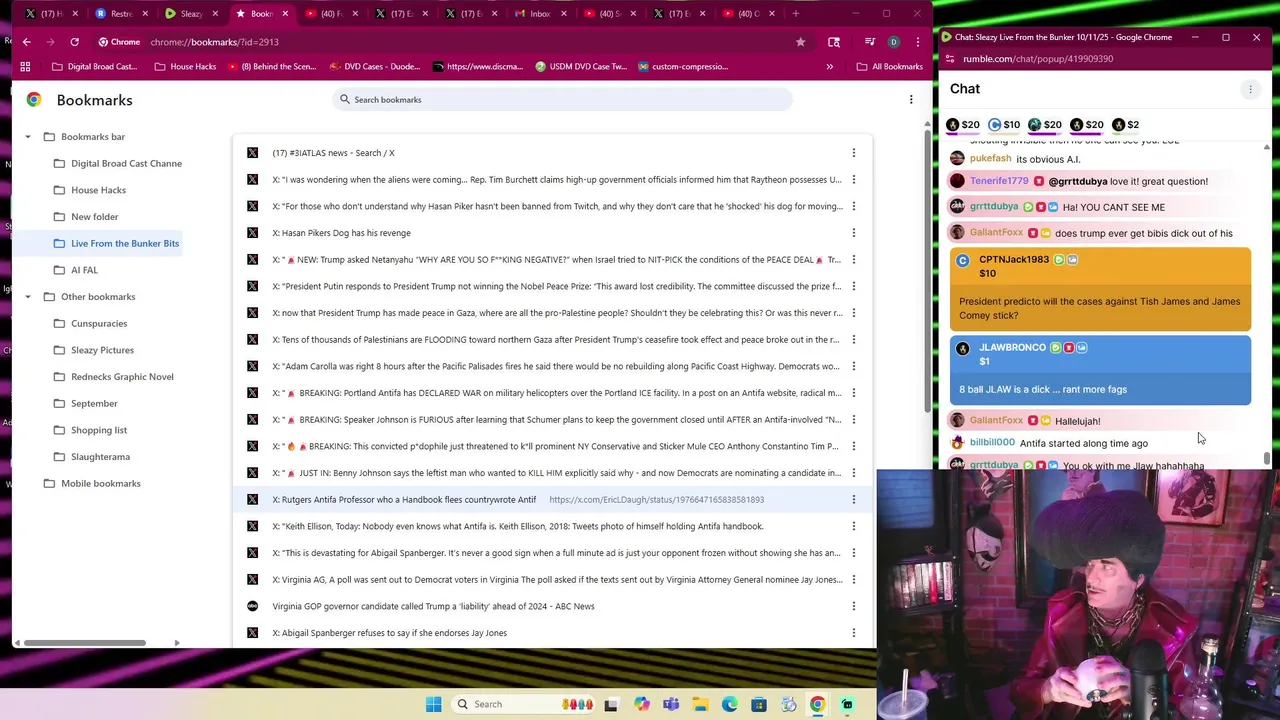Open the apps grid in the bookmarks bar
Screen dimensions: 1280x720
tap(25, 67)
